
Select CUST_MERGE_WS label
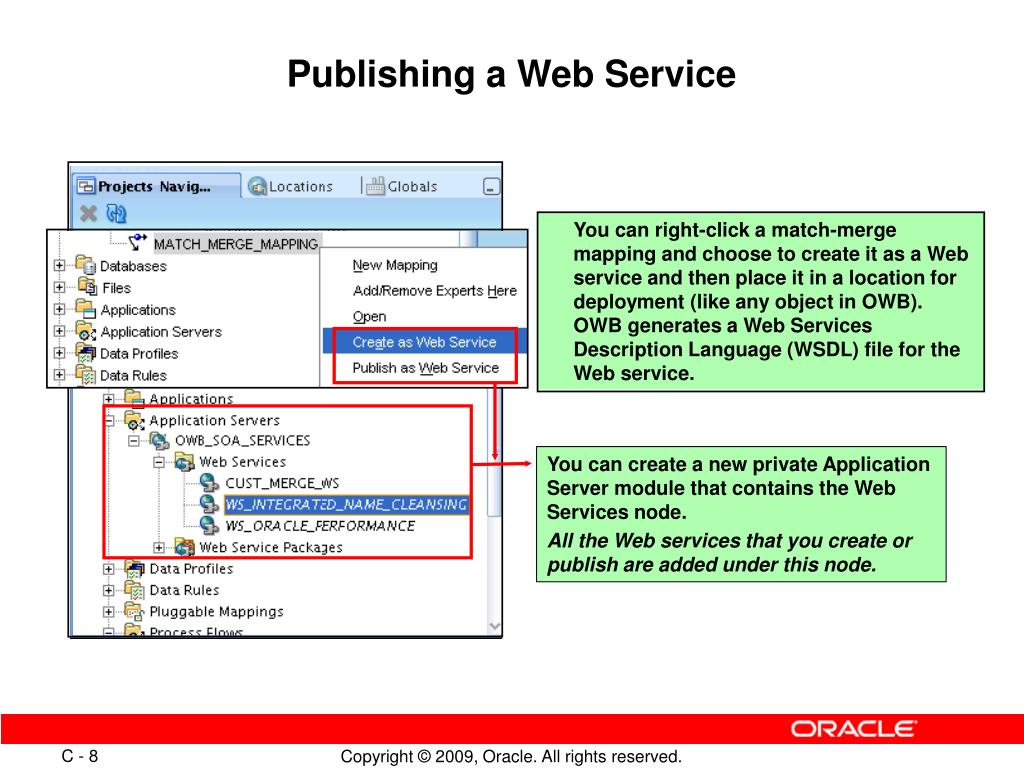(282, 483)
